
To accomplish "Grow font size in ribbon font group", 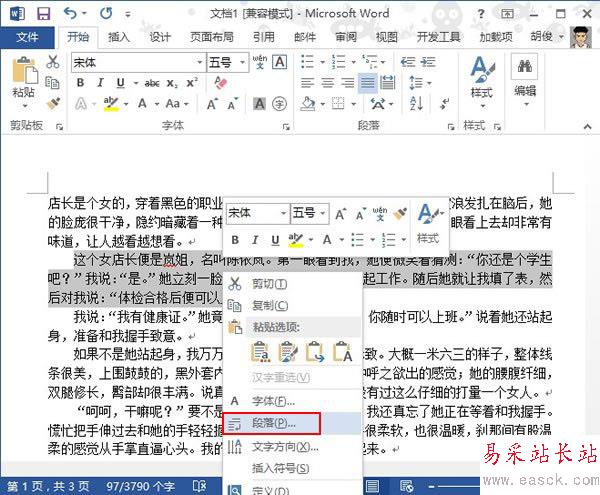I will click(212, 104).
